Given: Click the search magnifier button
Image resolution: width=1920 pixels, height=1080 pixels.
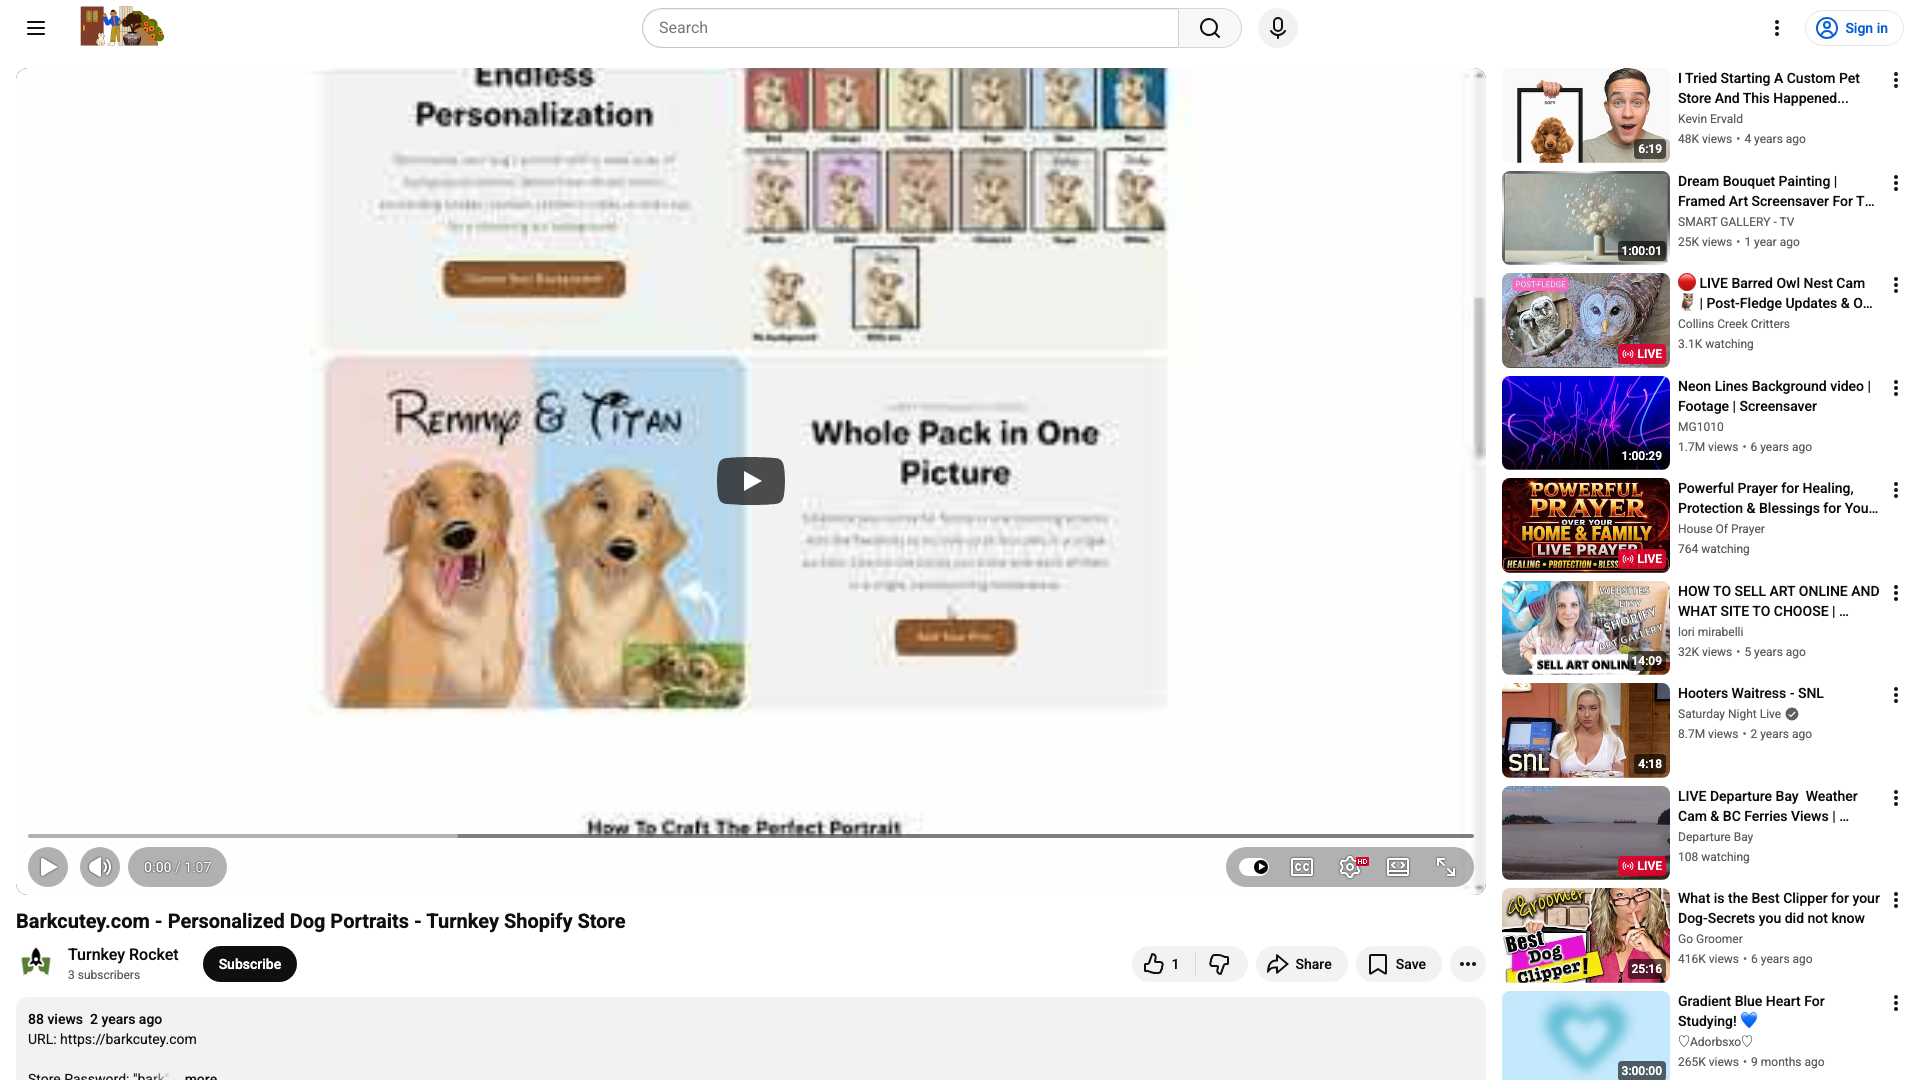Looking at the screenshot, I should point(1210,28).
